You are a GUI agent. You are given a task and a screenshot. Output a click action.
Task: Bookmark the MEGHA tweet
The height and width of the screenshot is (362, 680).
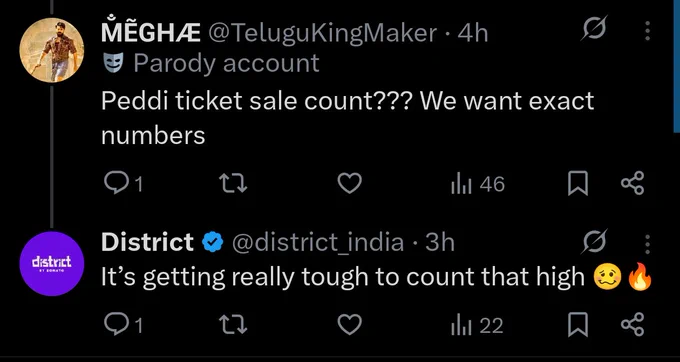578,184
